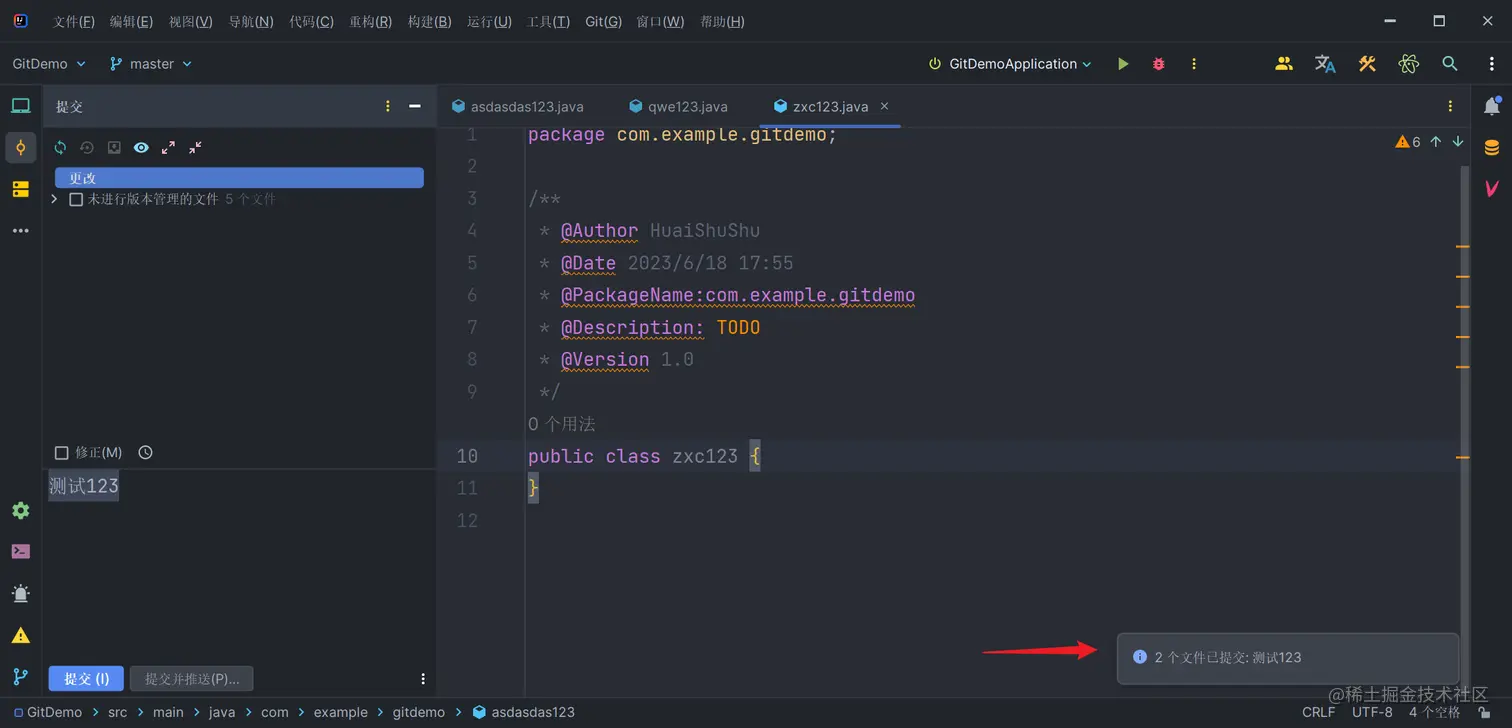Switch to asdasdas123.java tab
1512x728 pixels.
pos(518,106)
